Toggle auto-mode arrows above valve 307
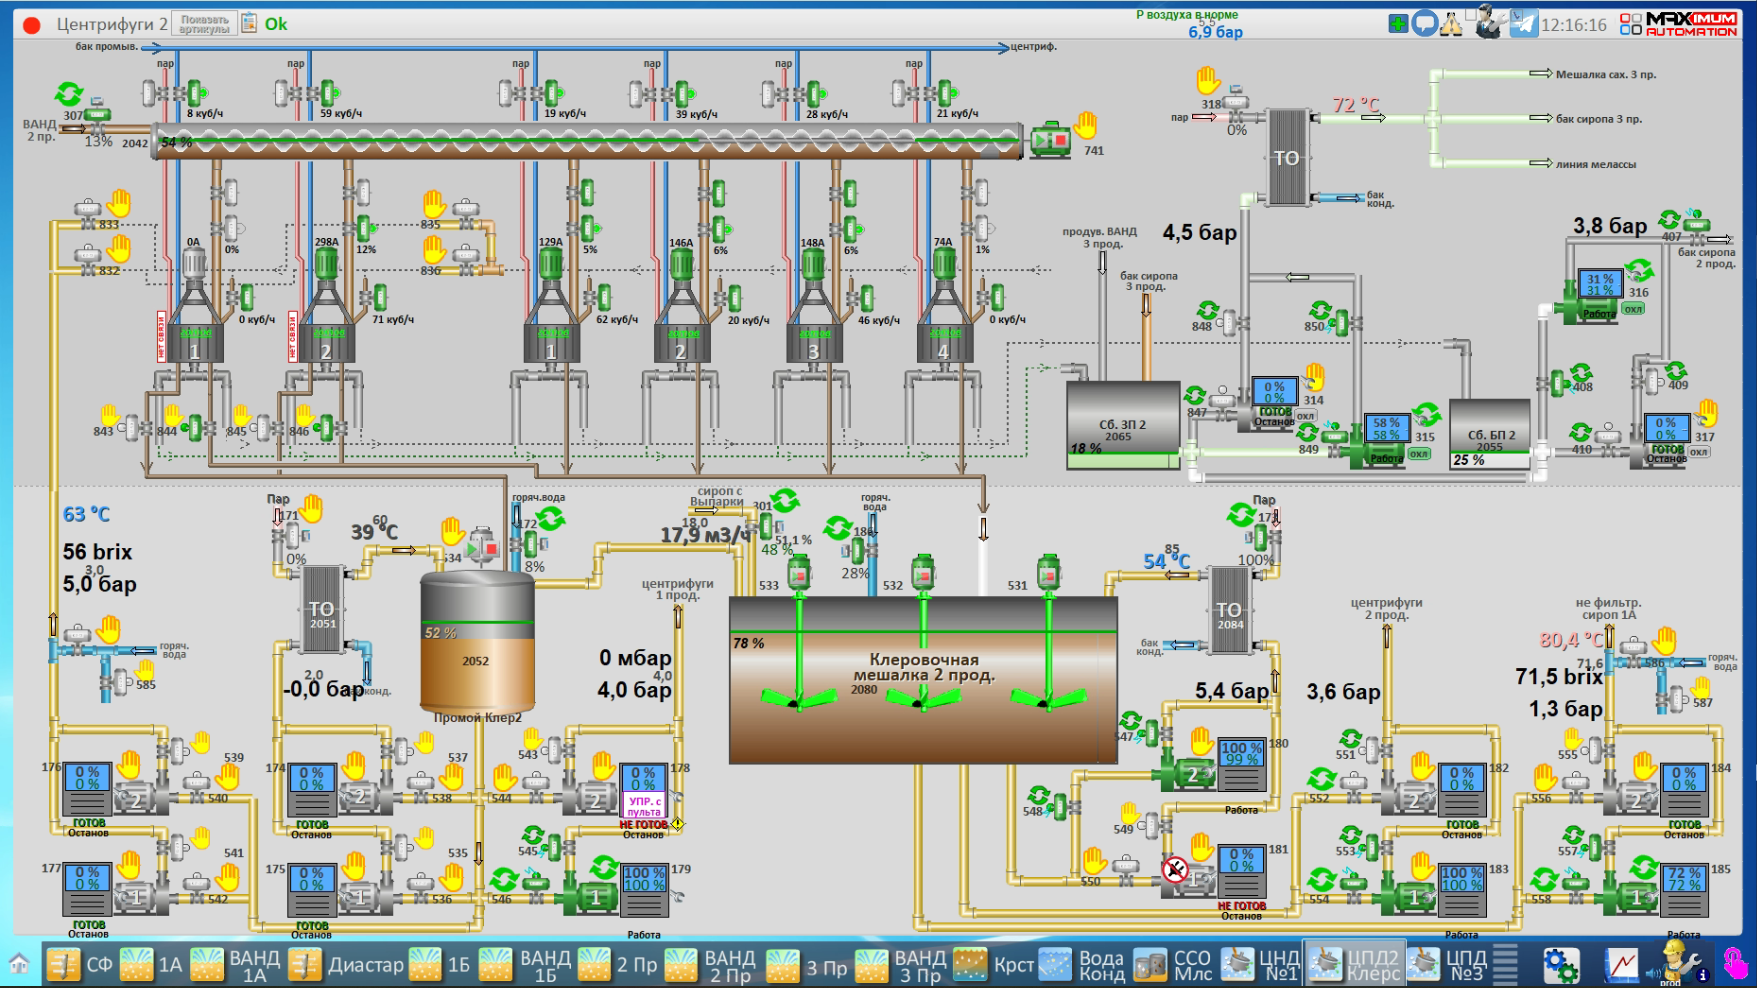The height and width of the screenshot is (988, 1757). (x=69, y=95)
